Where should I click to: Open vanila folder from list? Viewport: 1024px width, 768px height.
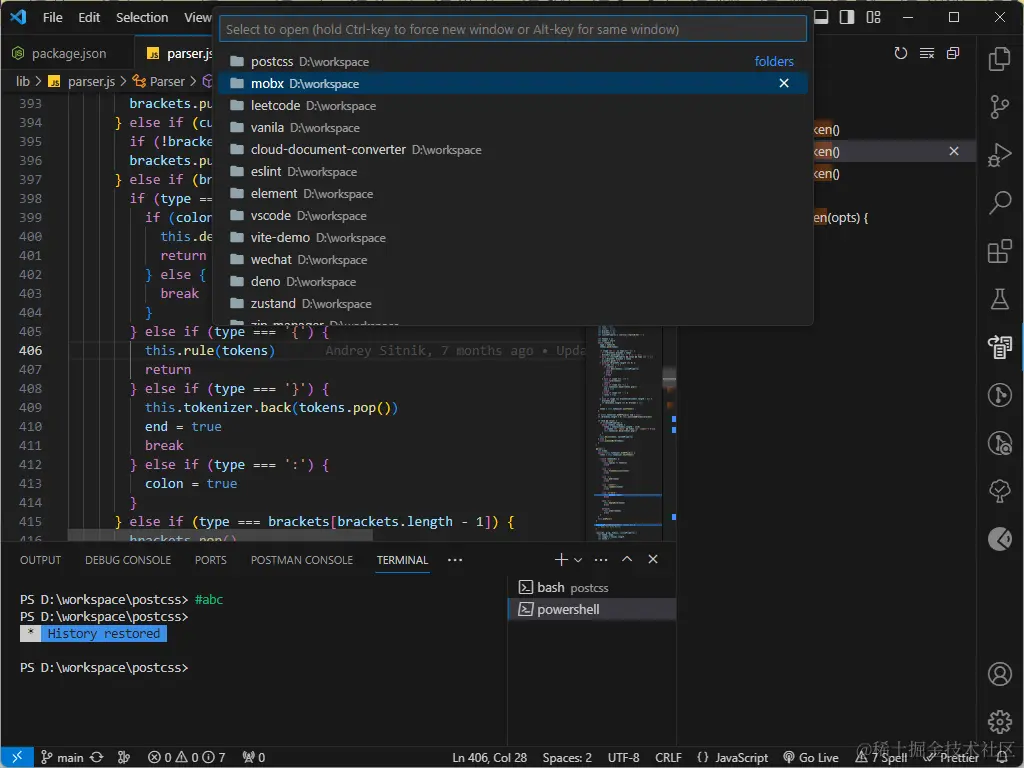513,127
